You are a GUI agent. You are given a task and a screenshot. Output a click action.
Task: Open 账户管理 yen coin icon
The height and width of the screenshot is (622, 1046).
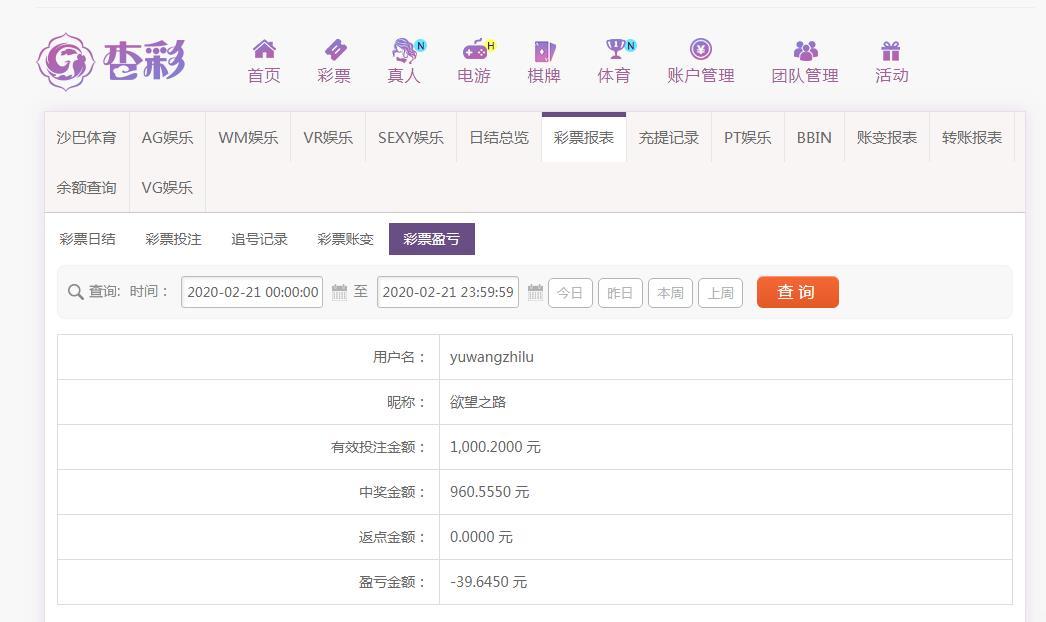[x=700, y=49]
